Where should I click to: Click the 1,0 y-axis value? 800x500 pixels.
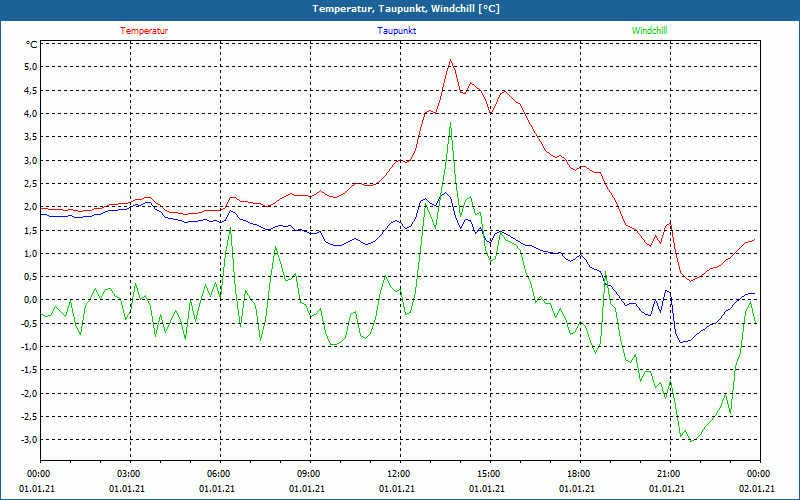click(x=31, y=253)
